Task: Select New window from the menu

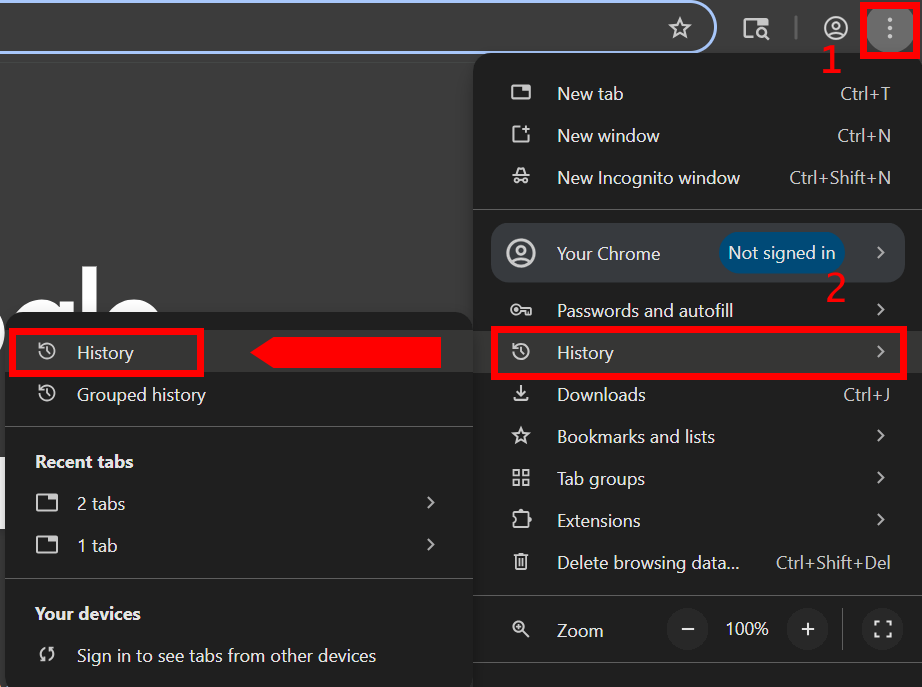Action: (x=607, y=135)
